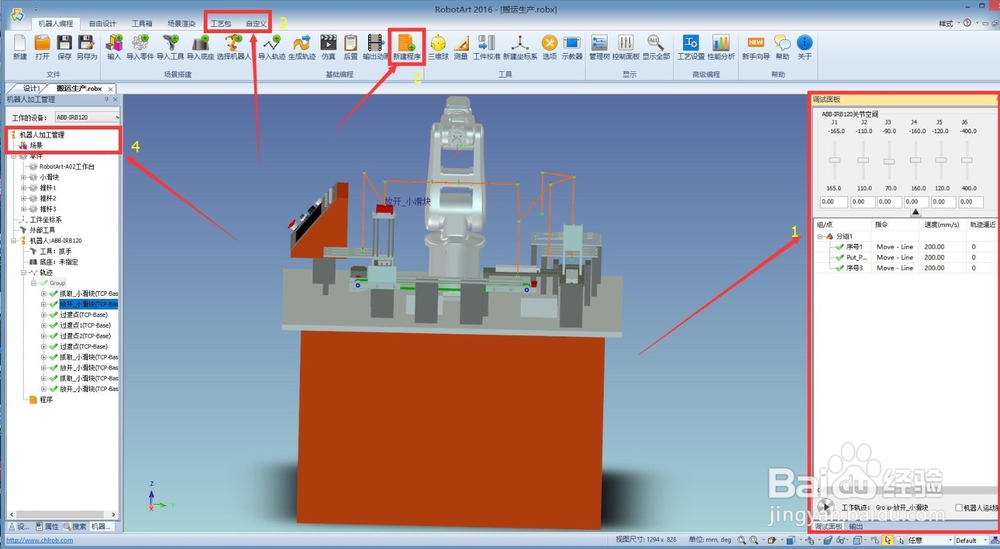Switch to 自由设计 ribbon tab
The width and height of the screenshot is (1000, 549).
[102, 24]
